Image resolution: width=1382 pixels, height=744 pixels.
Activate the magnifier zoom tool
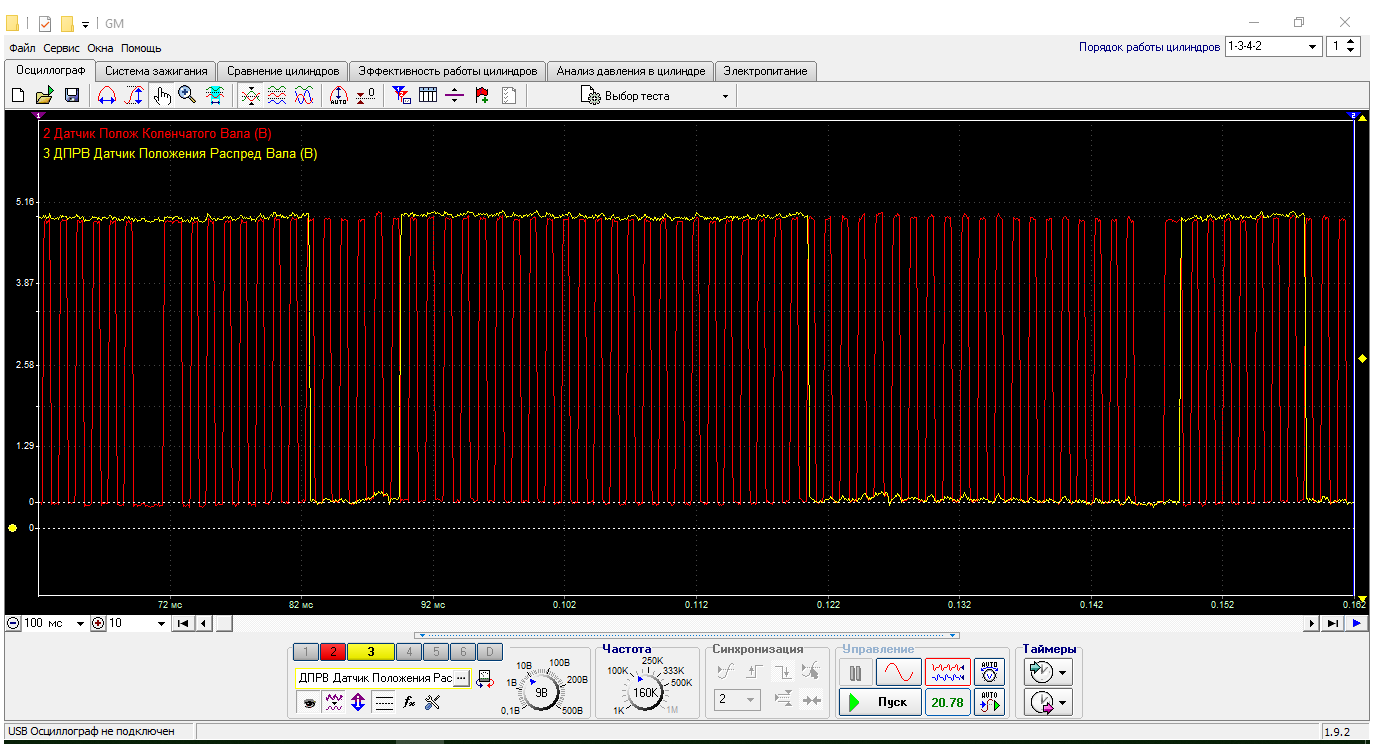point(187,95)
